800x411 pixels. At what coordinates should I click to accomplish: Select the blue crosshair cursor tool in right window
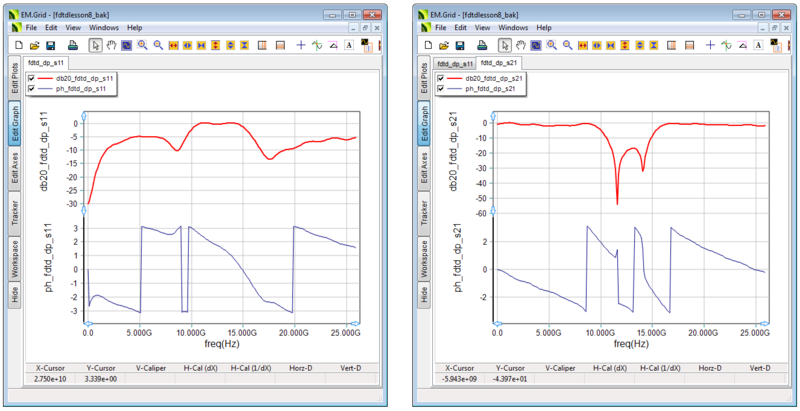pos(709,45)
